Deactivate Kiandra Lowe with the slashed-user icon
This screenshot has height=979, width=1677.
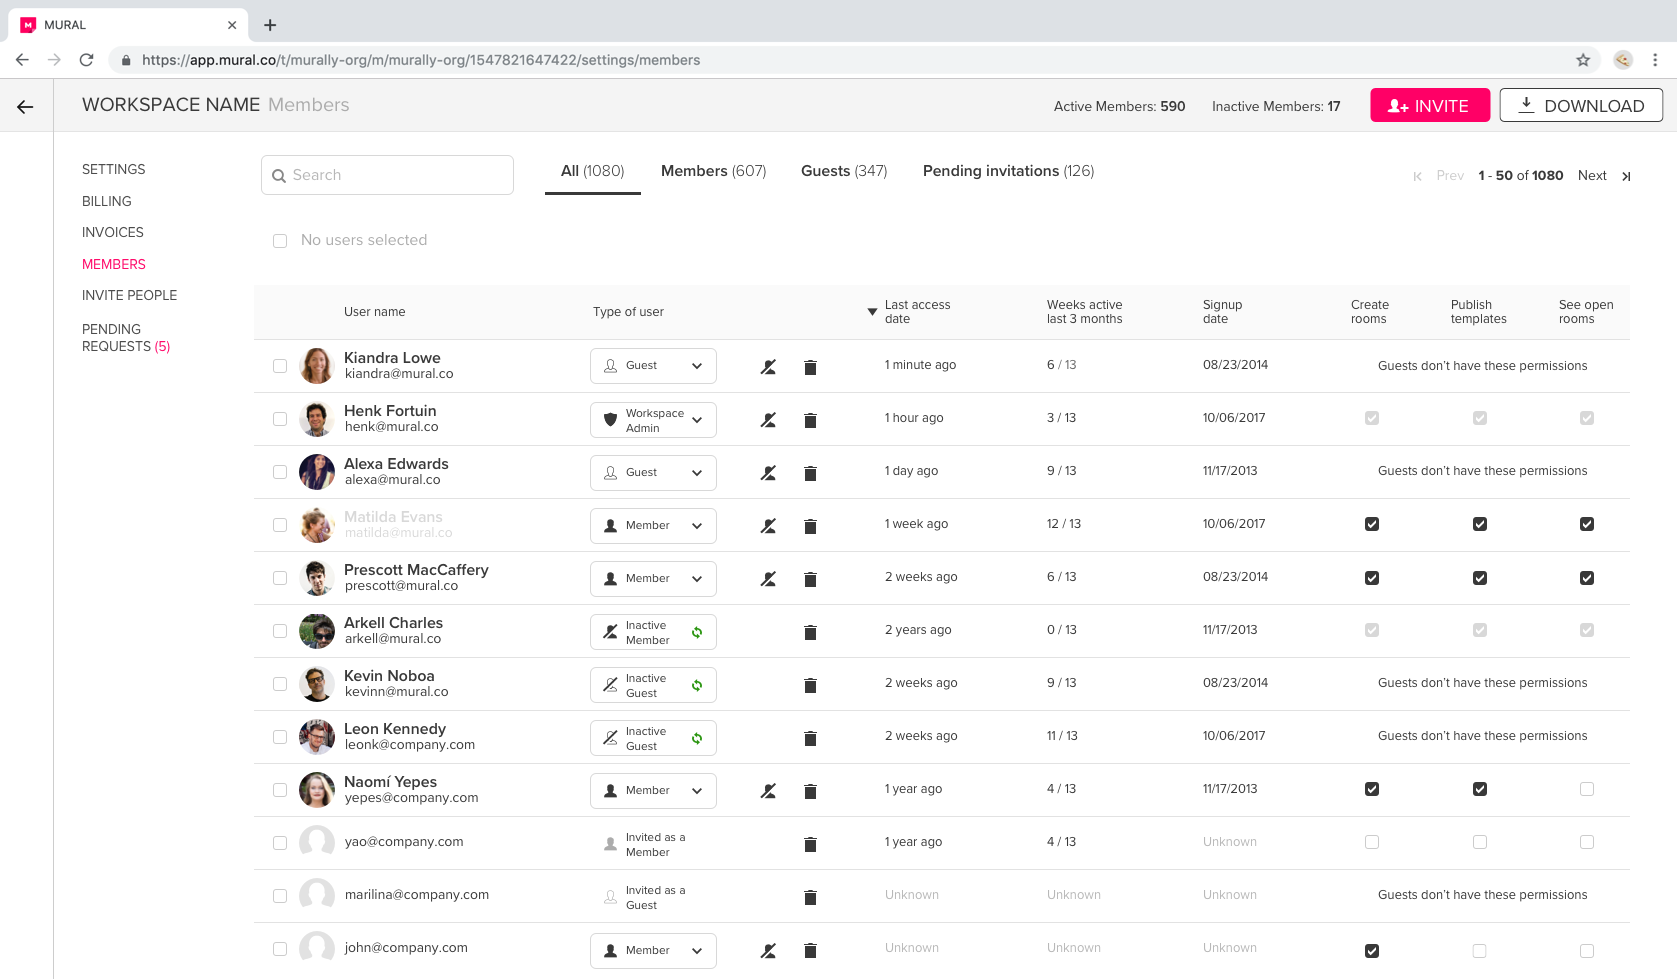768,367
